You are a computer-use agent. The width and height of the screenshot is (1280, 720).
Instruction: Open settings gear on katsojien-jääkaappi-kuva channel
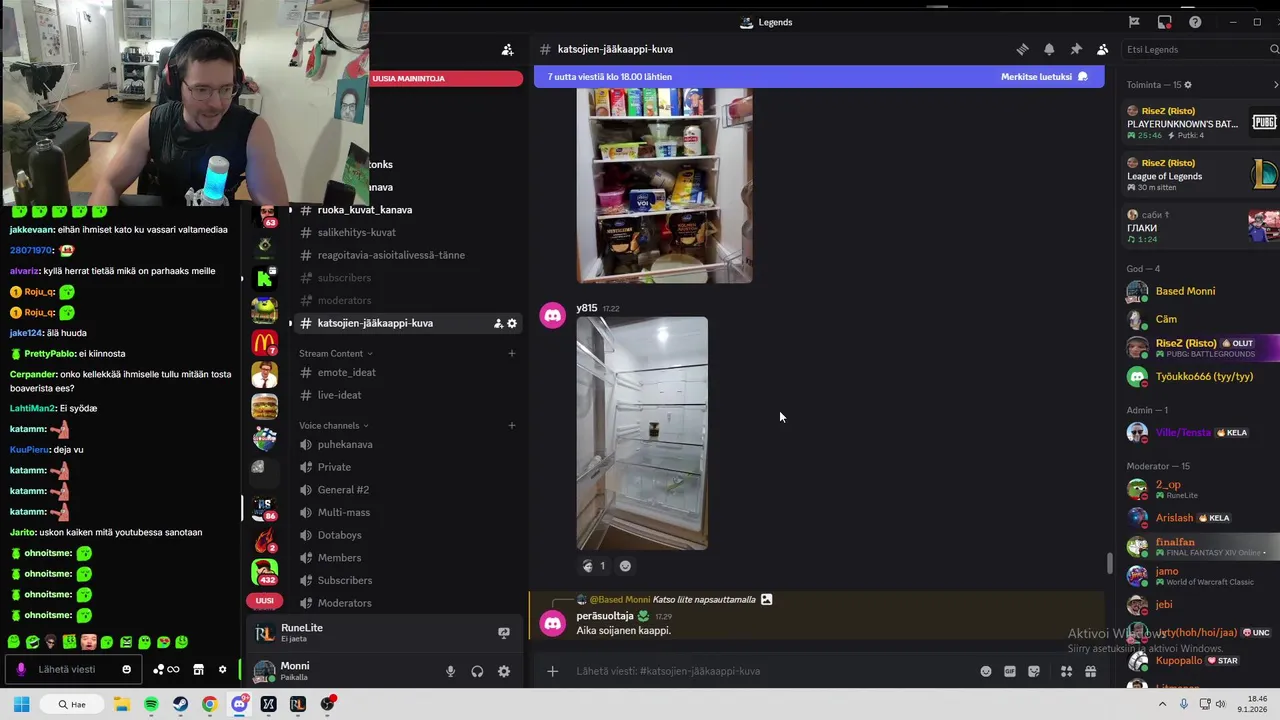[512, 323]
